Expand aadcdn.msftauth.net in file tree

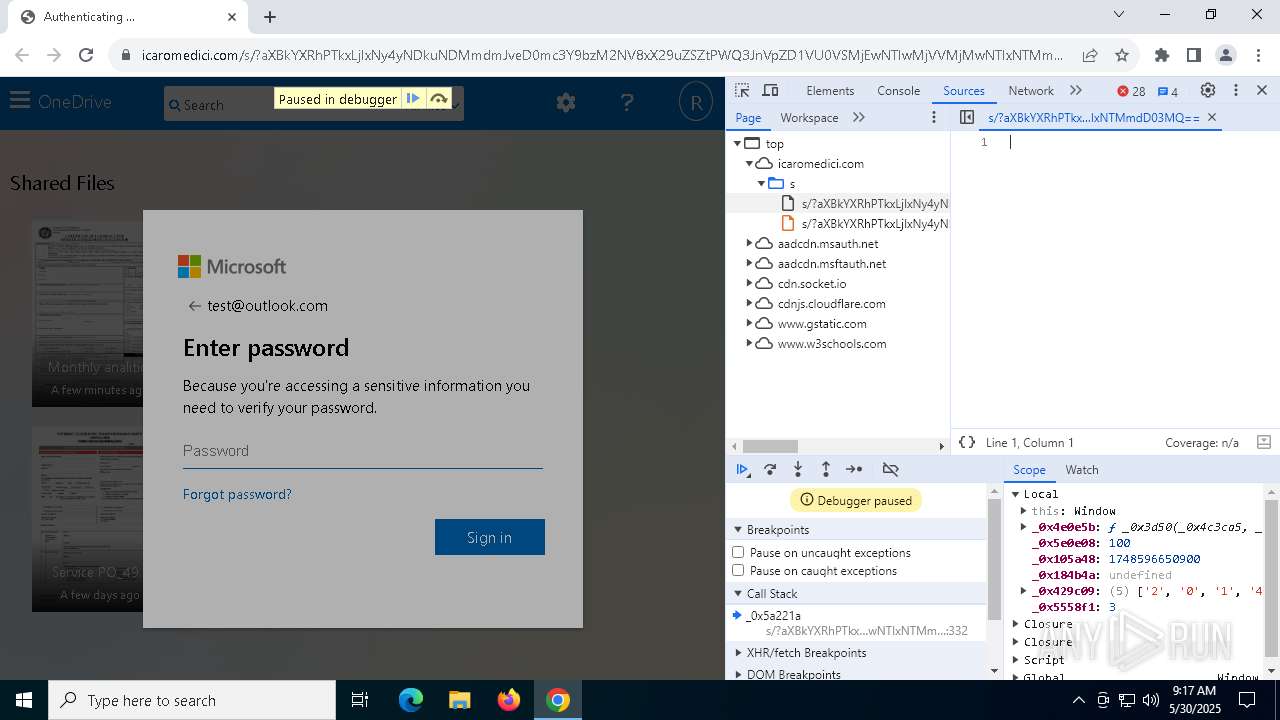(749, 263)
